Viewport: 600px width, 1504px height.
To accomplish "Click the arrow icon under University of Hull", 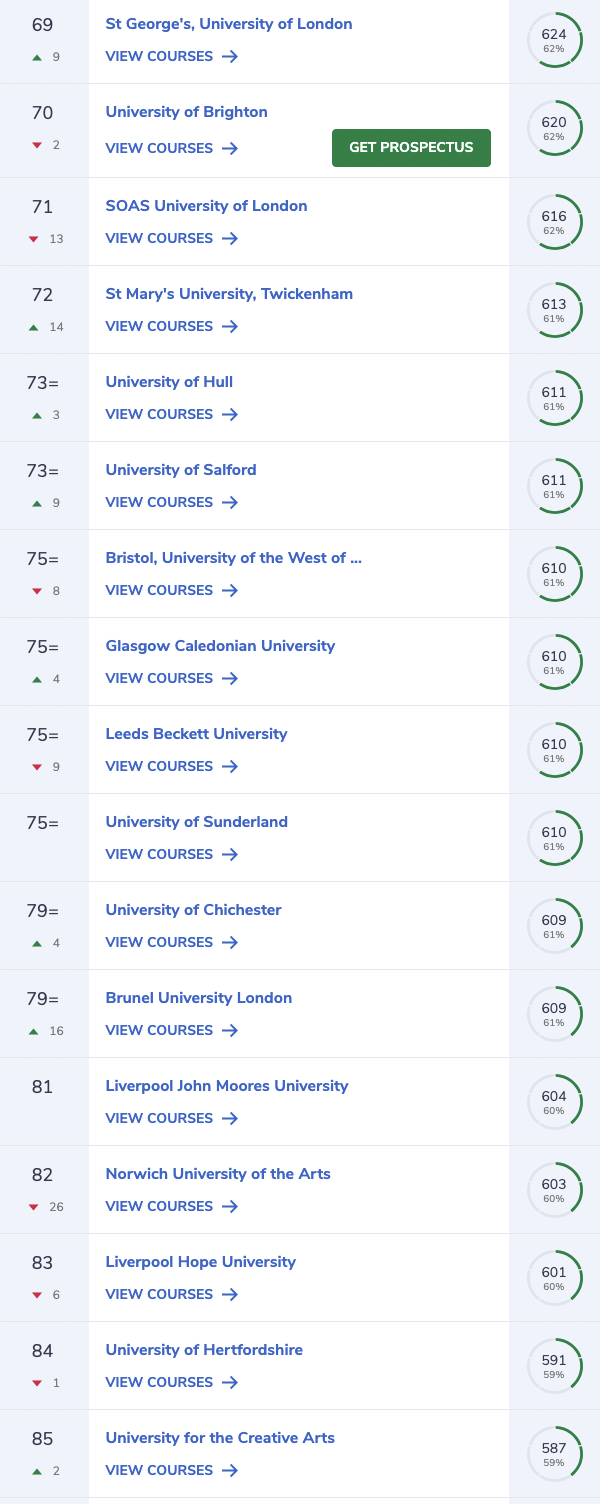I will coord(230,415).
